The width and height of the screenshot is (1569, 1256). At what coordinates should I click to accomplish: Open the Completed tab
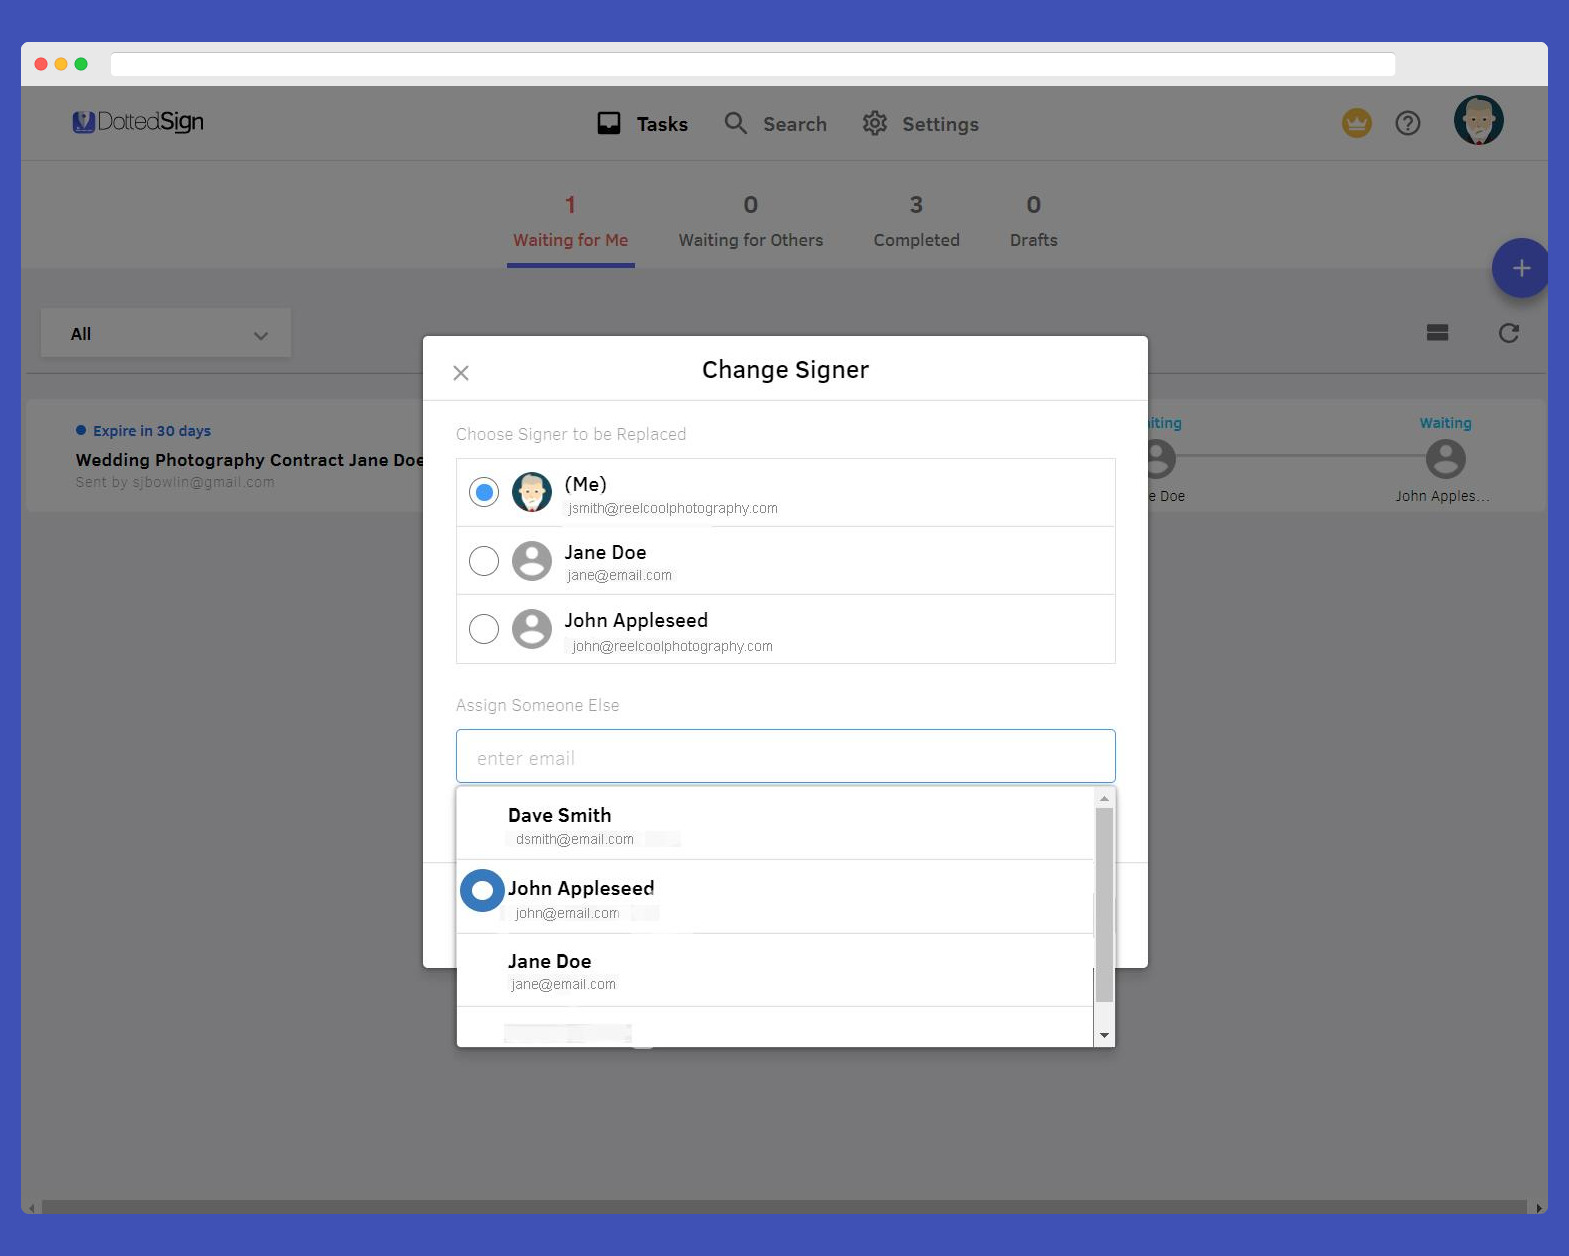coord(916,222)
